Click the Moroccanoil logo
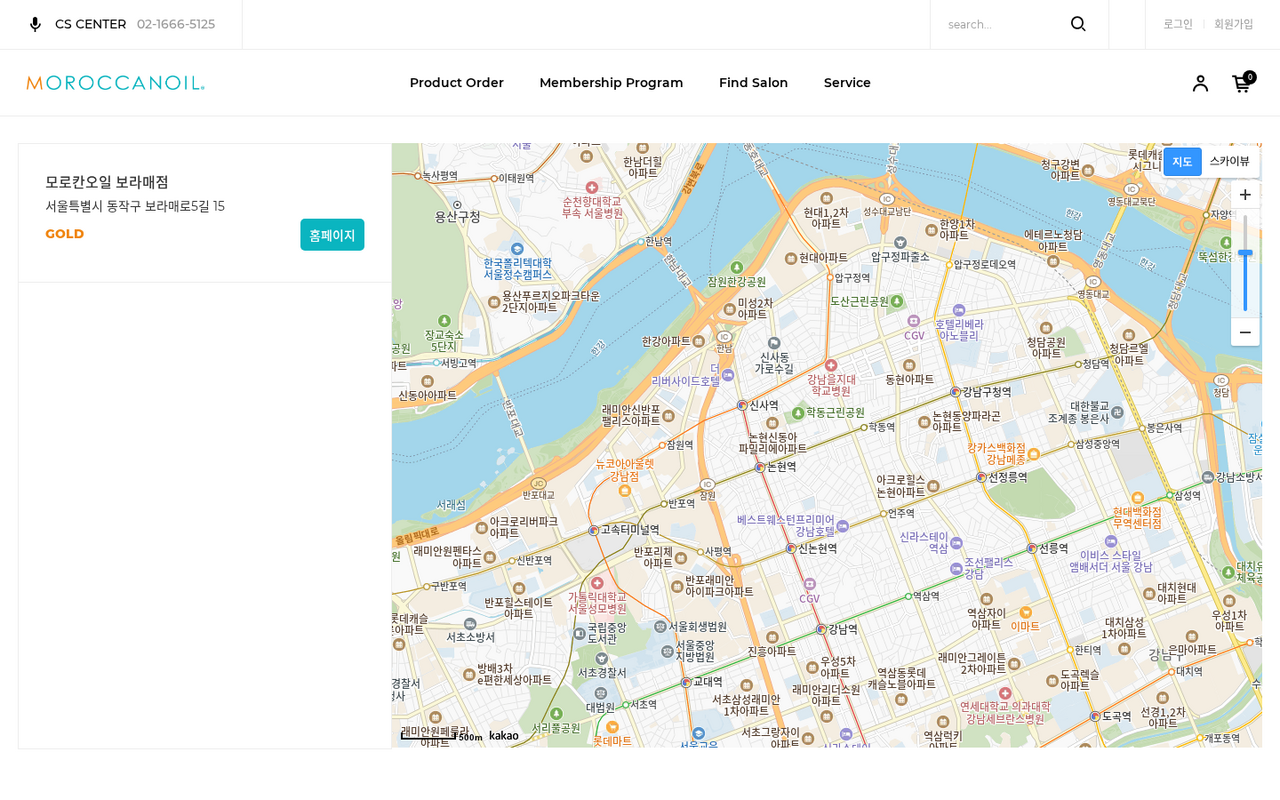Screen dimensions: 1280x800 (115, 83)
